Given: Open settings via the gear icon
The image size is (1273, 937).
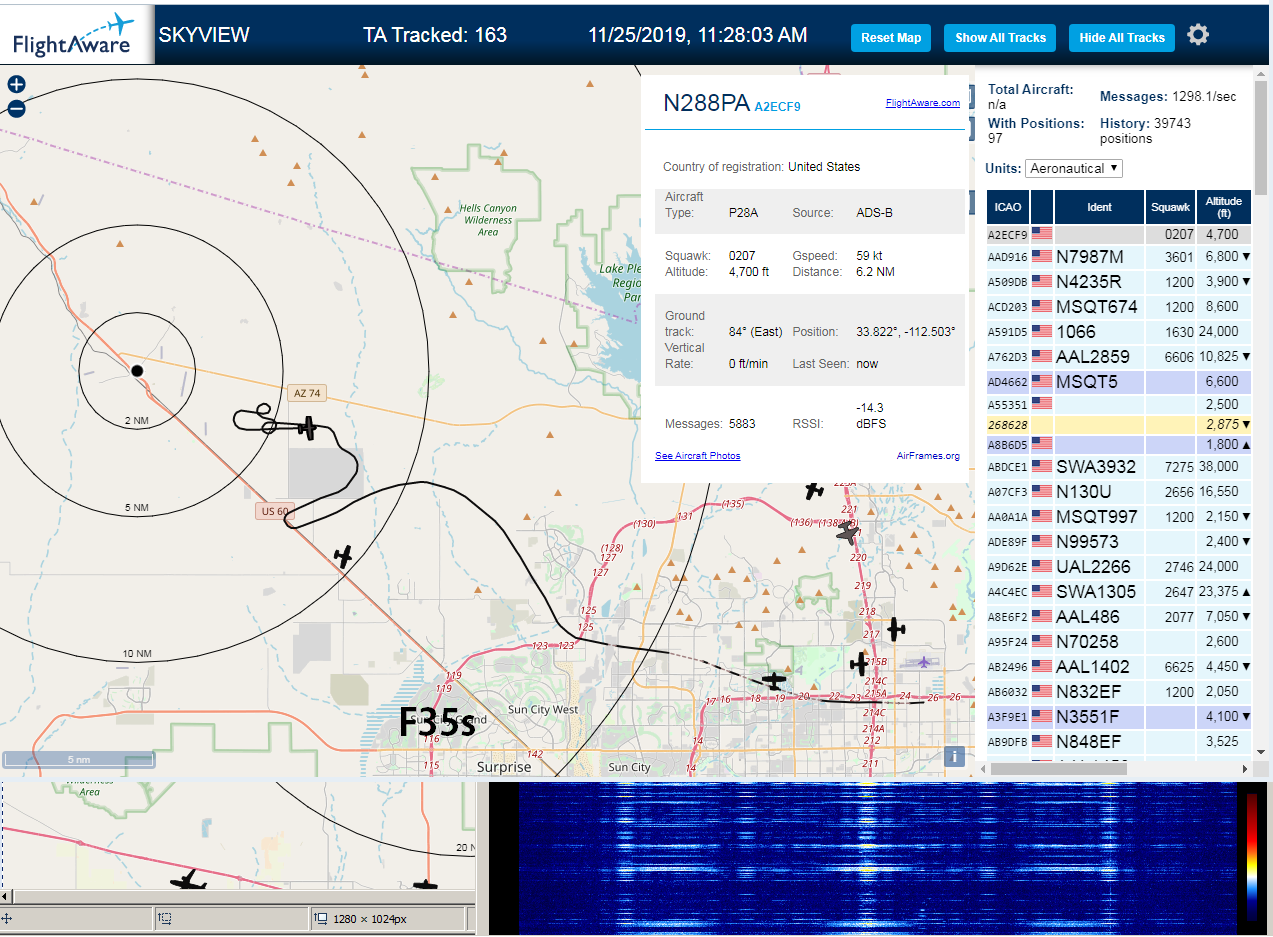Looking at the screenshot, I should point(1198,35).
